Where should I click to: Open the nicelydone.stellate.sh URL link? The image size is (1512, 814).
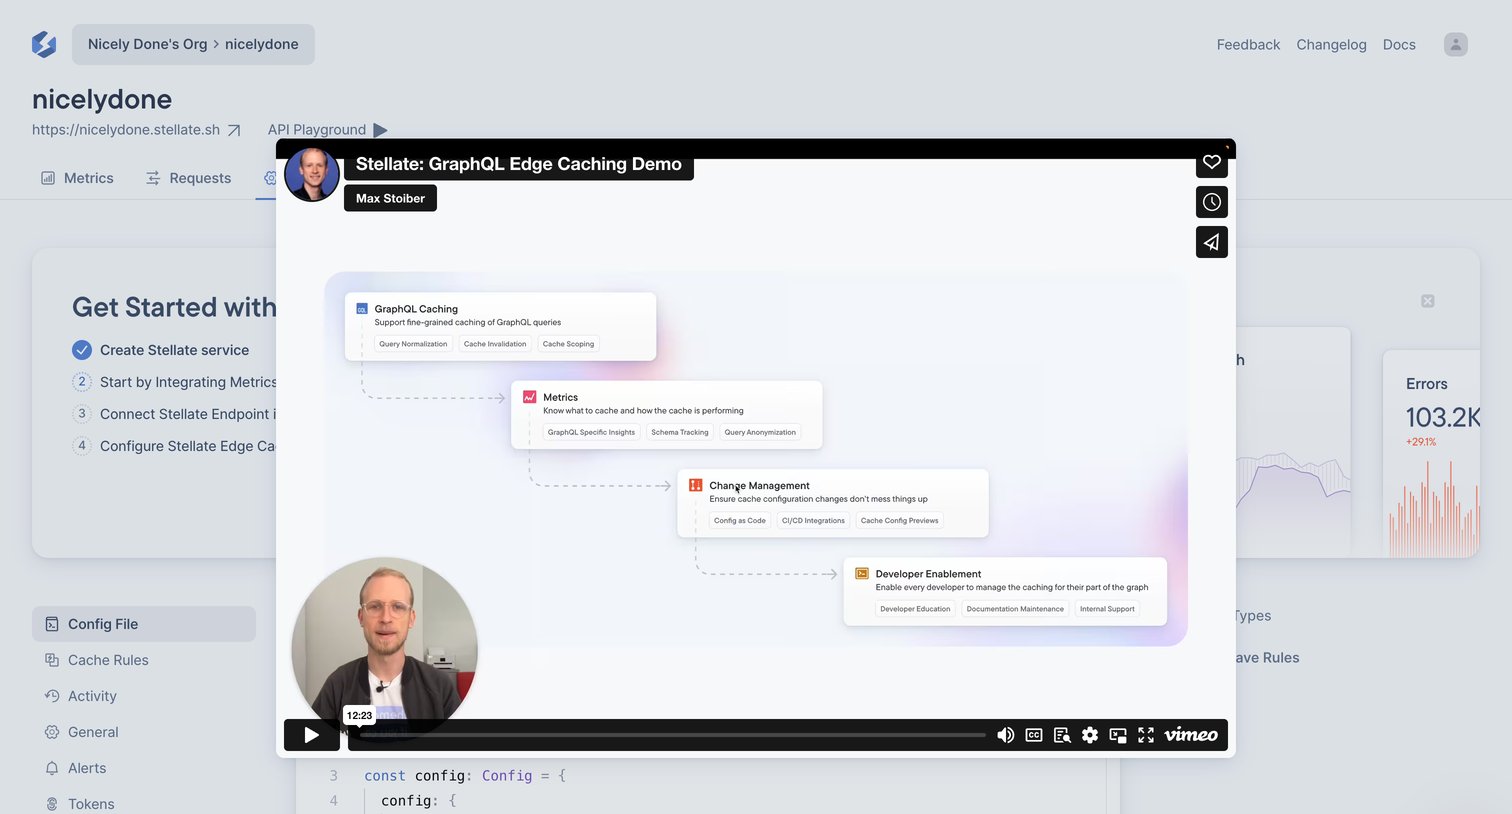pyautogui.click(x=126, y=130)
